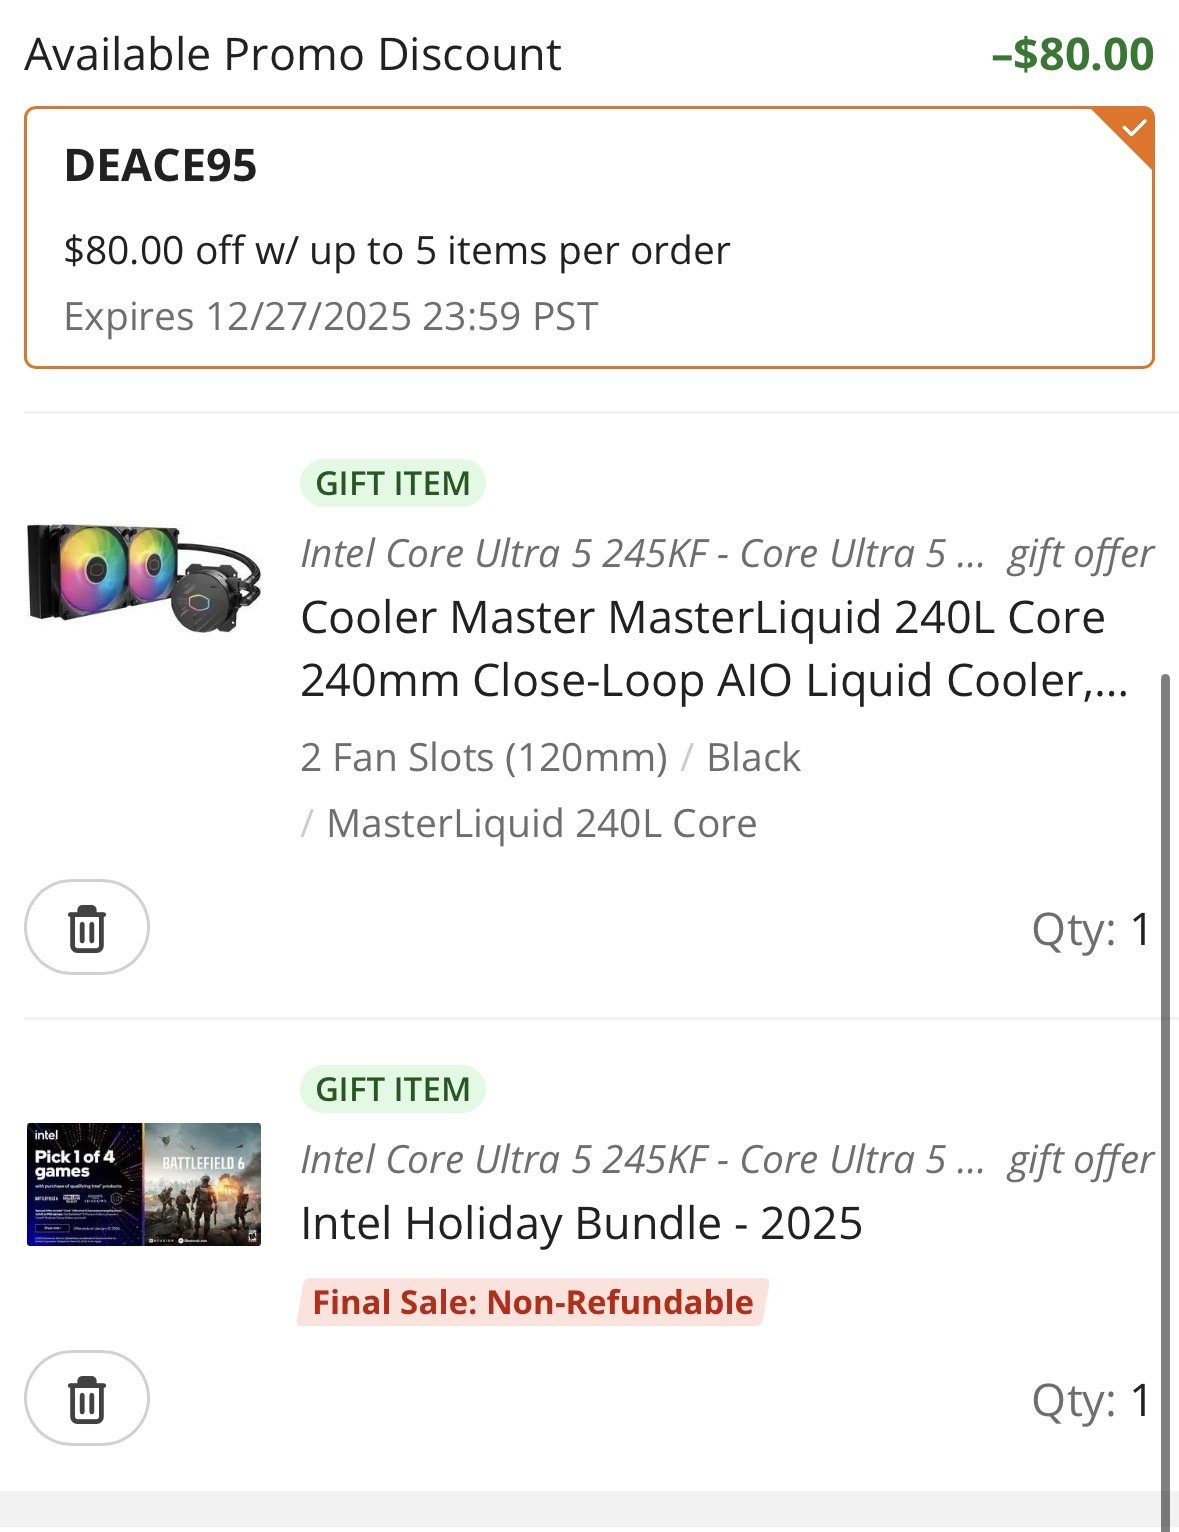Screen dimensions: 1179x1532
Task: Open the Intel Holiday Bundle thumbnail image
Action: pos(144,1184)
